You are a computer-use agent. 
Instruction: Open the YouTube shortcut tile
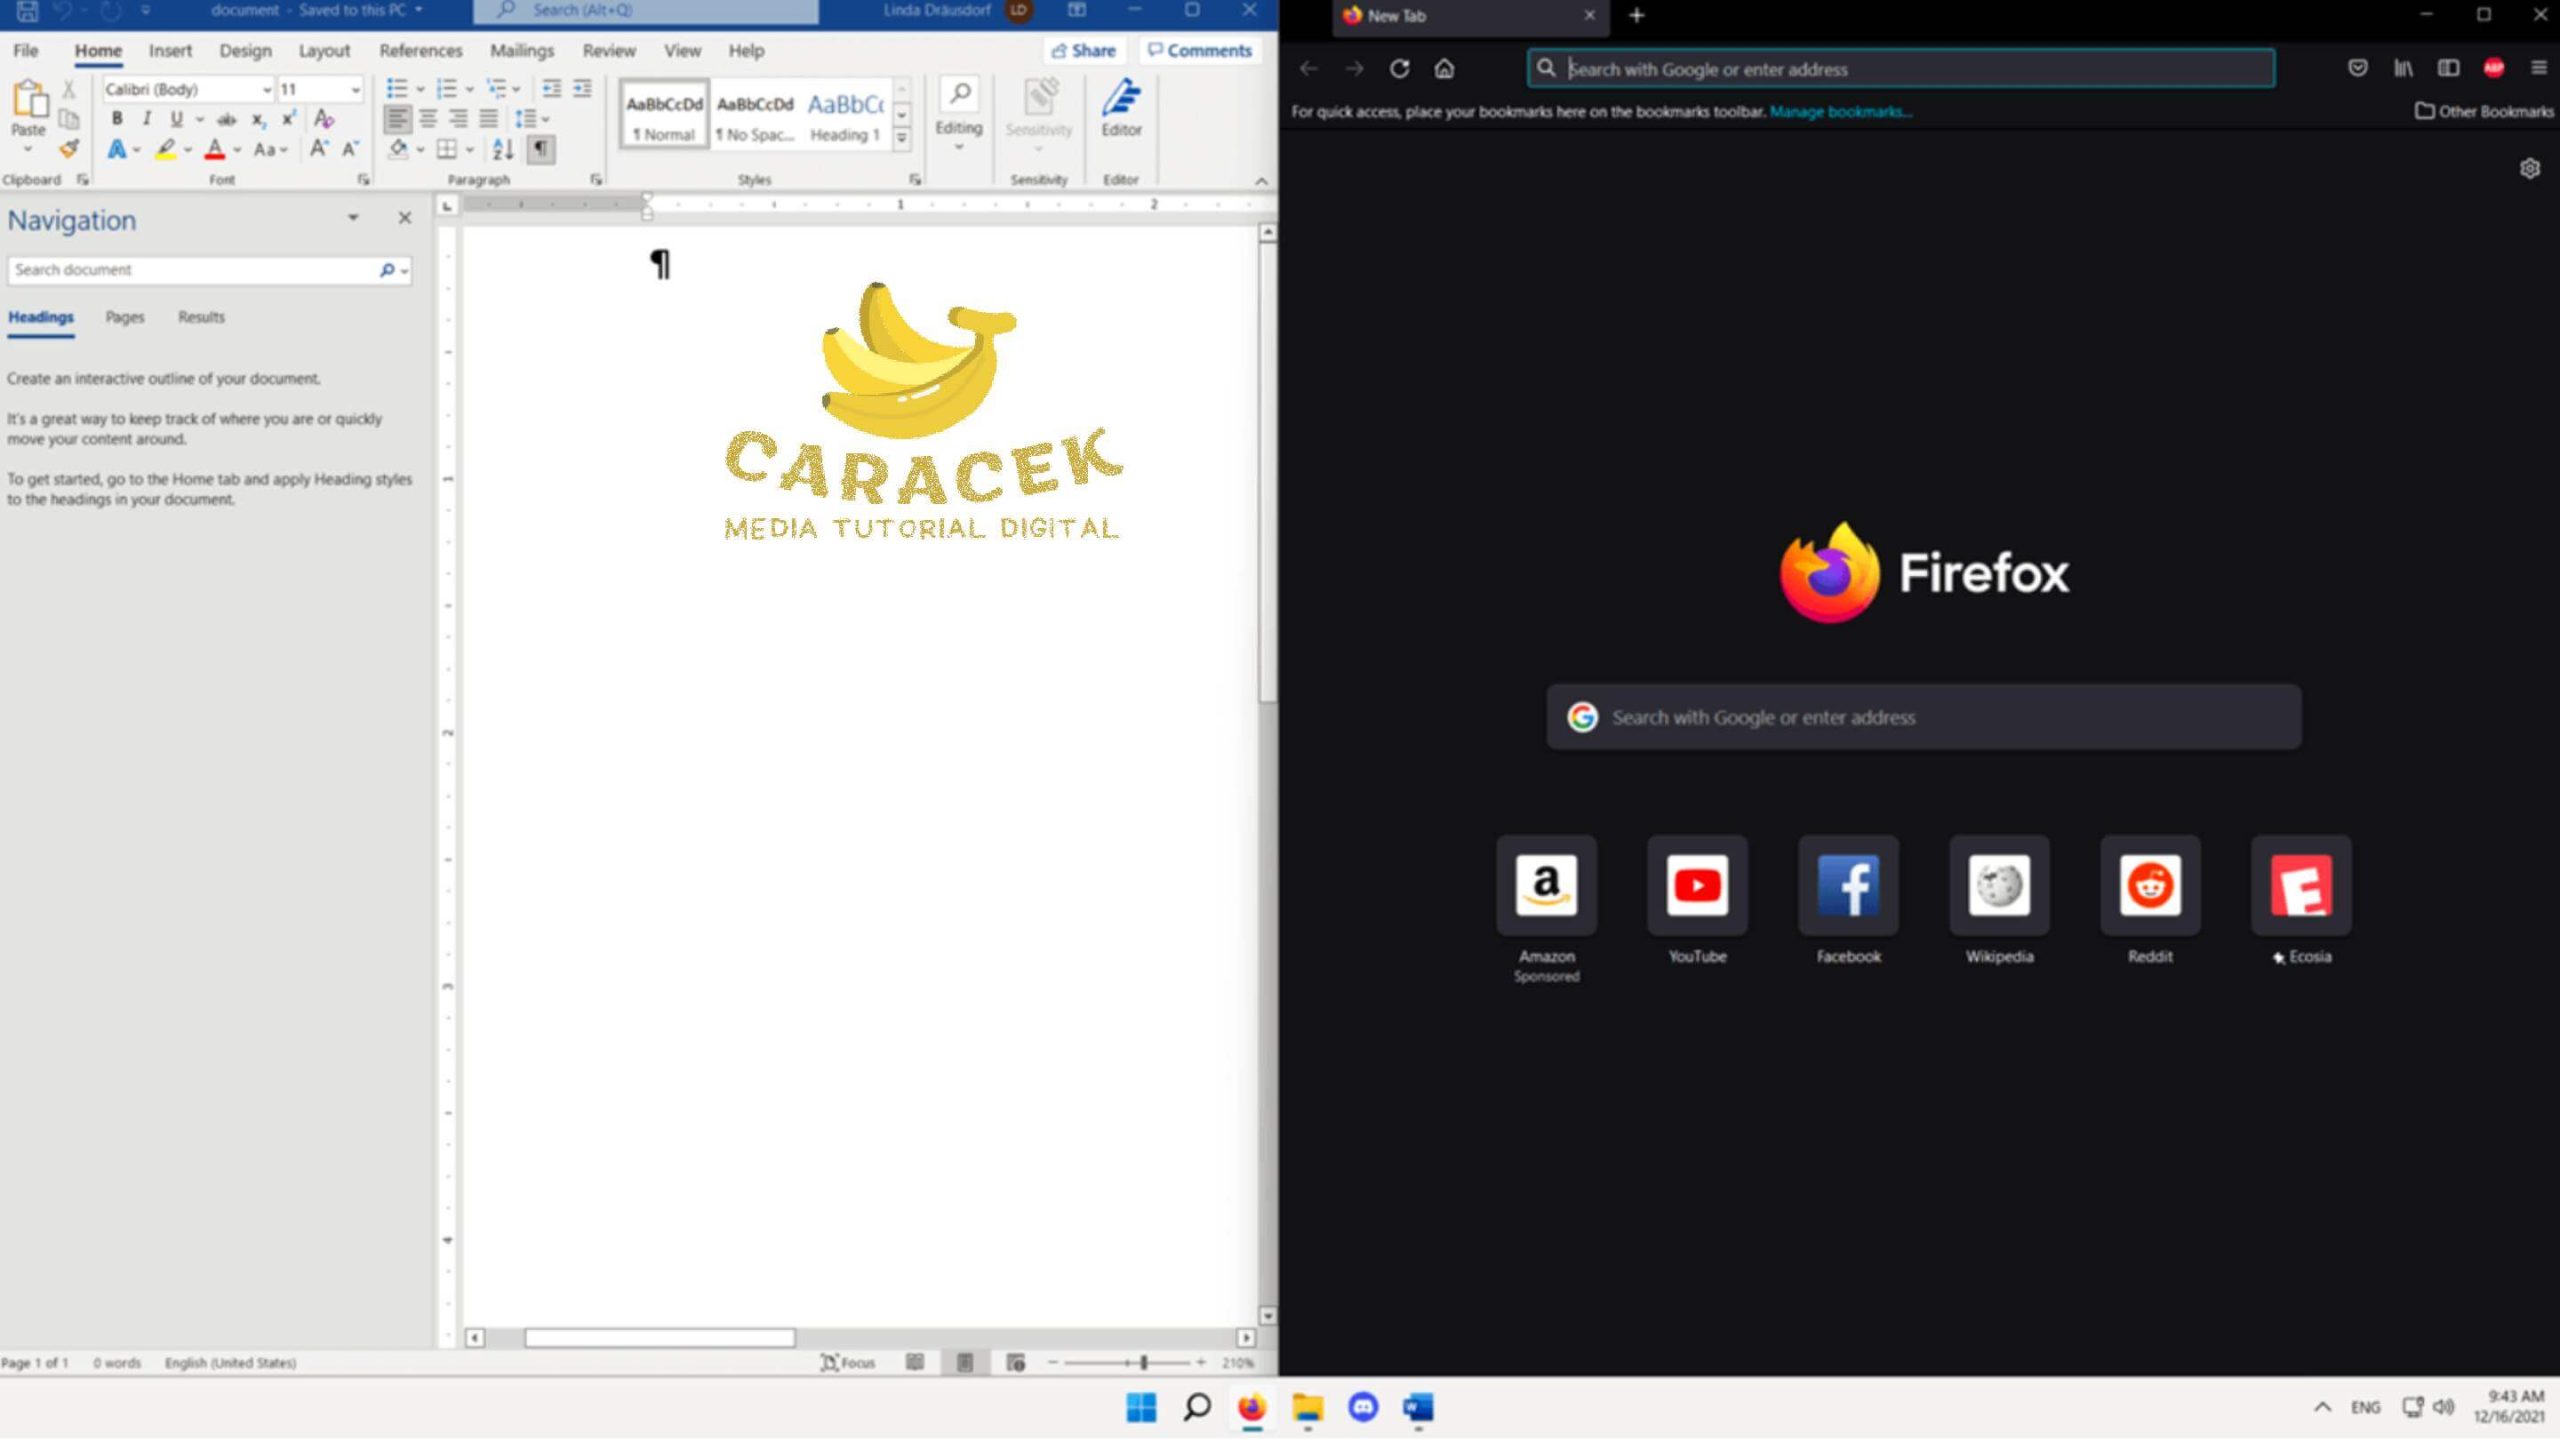tap(1697, 886)
